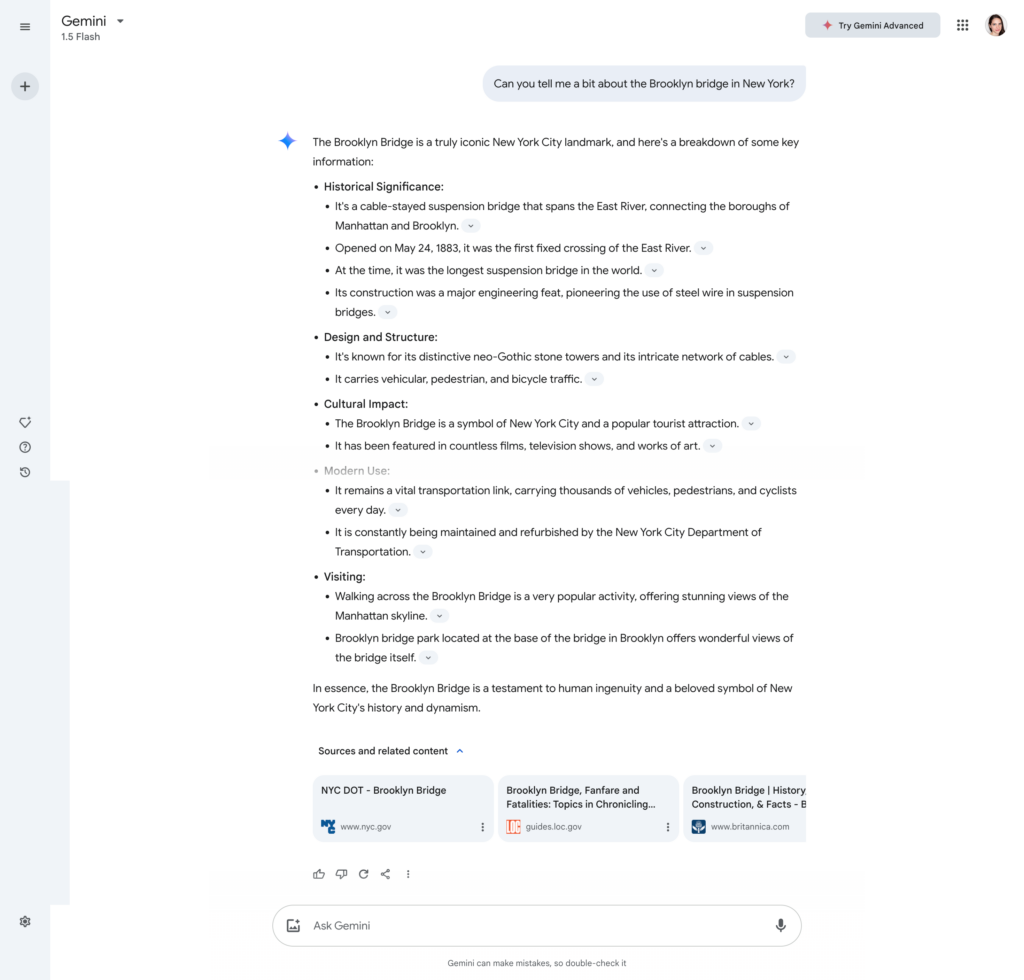Click the upload image icon in prompt box
Screen dimensions: 1024x980
[x=293, y=925]
